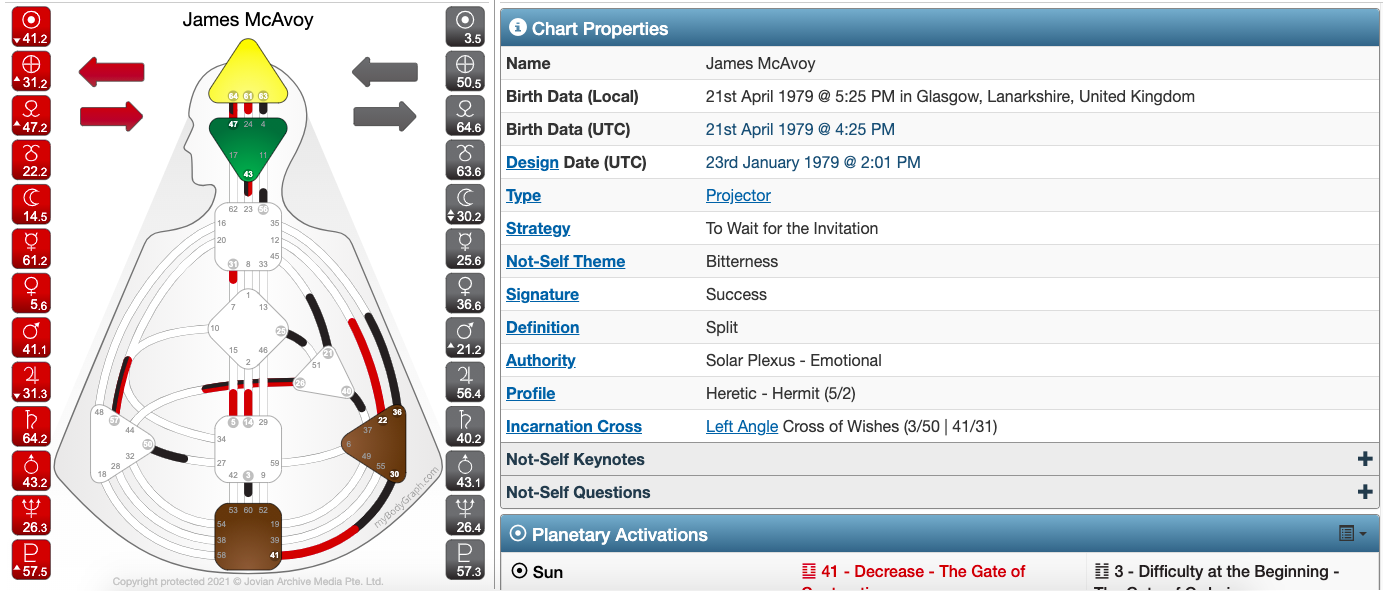Select the gray South Node 63.6 tile
The image size is (1383, 591).
pyautogui.click(x=464, y=159)
